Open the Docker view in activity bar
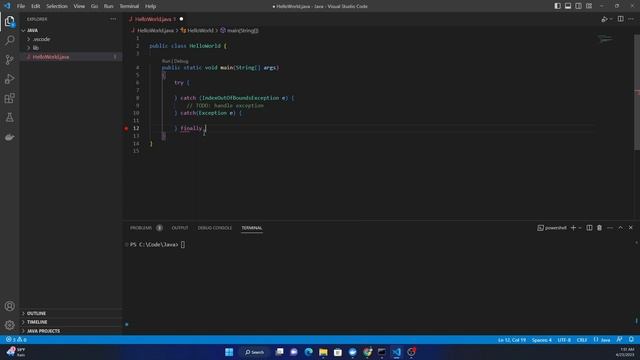 tap(9, 137)
